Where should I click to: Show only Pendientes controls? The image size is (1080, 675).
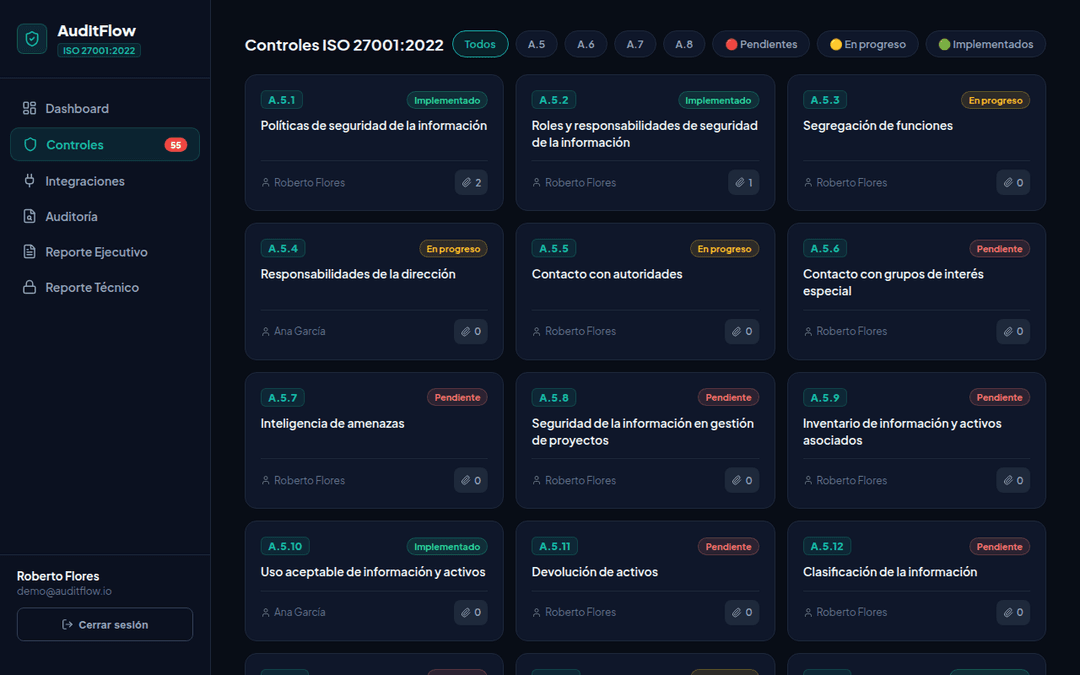coord(761,44)
